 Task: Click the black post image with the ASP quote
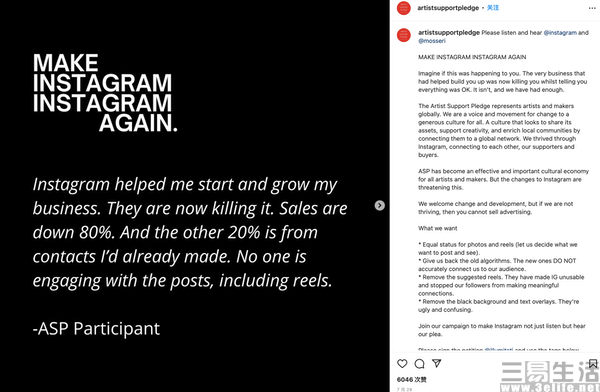point(195,196)
